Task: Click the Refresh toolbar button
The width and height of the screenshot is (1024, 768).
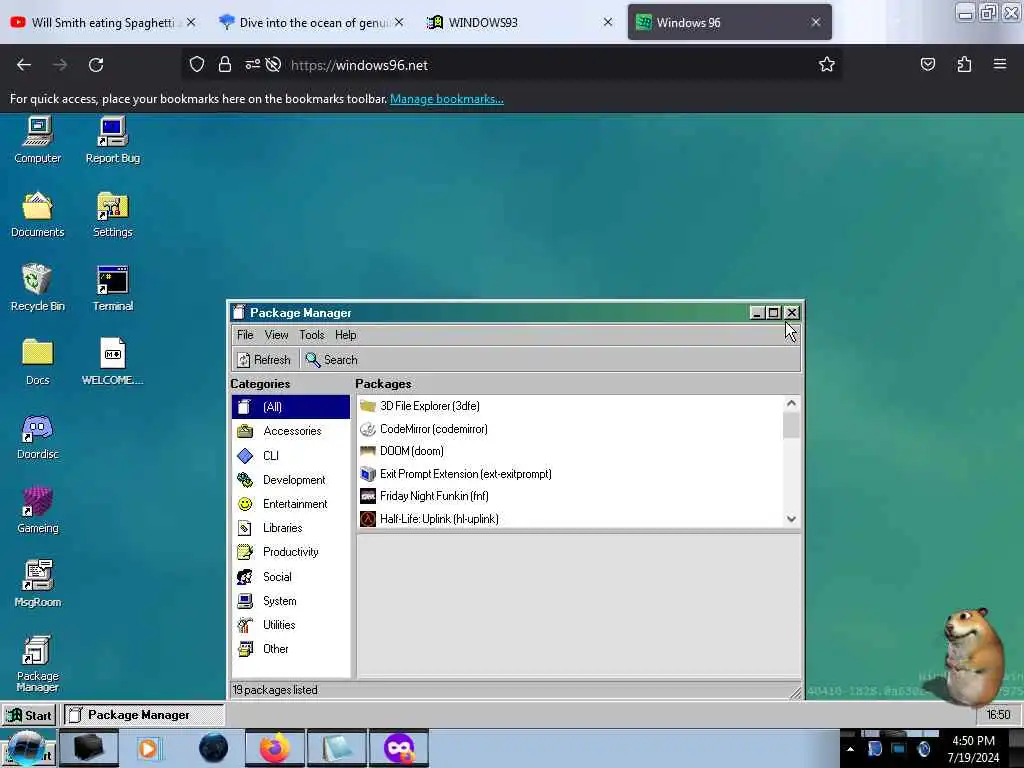Action: [264, 360]
